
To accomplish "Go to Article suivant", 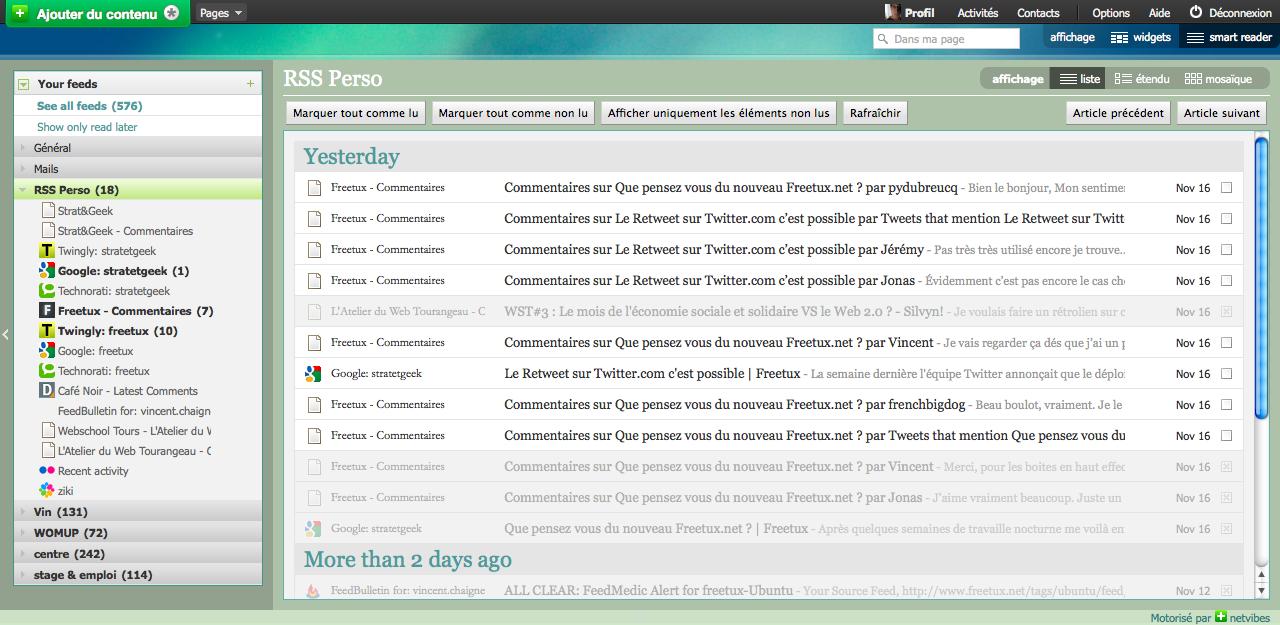I will pos(1222,113).
